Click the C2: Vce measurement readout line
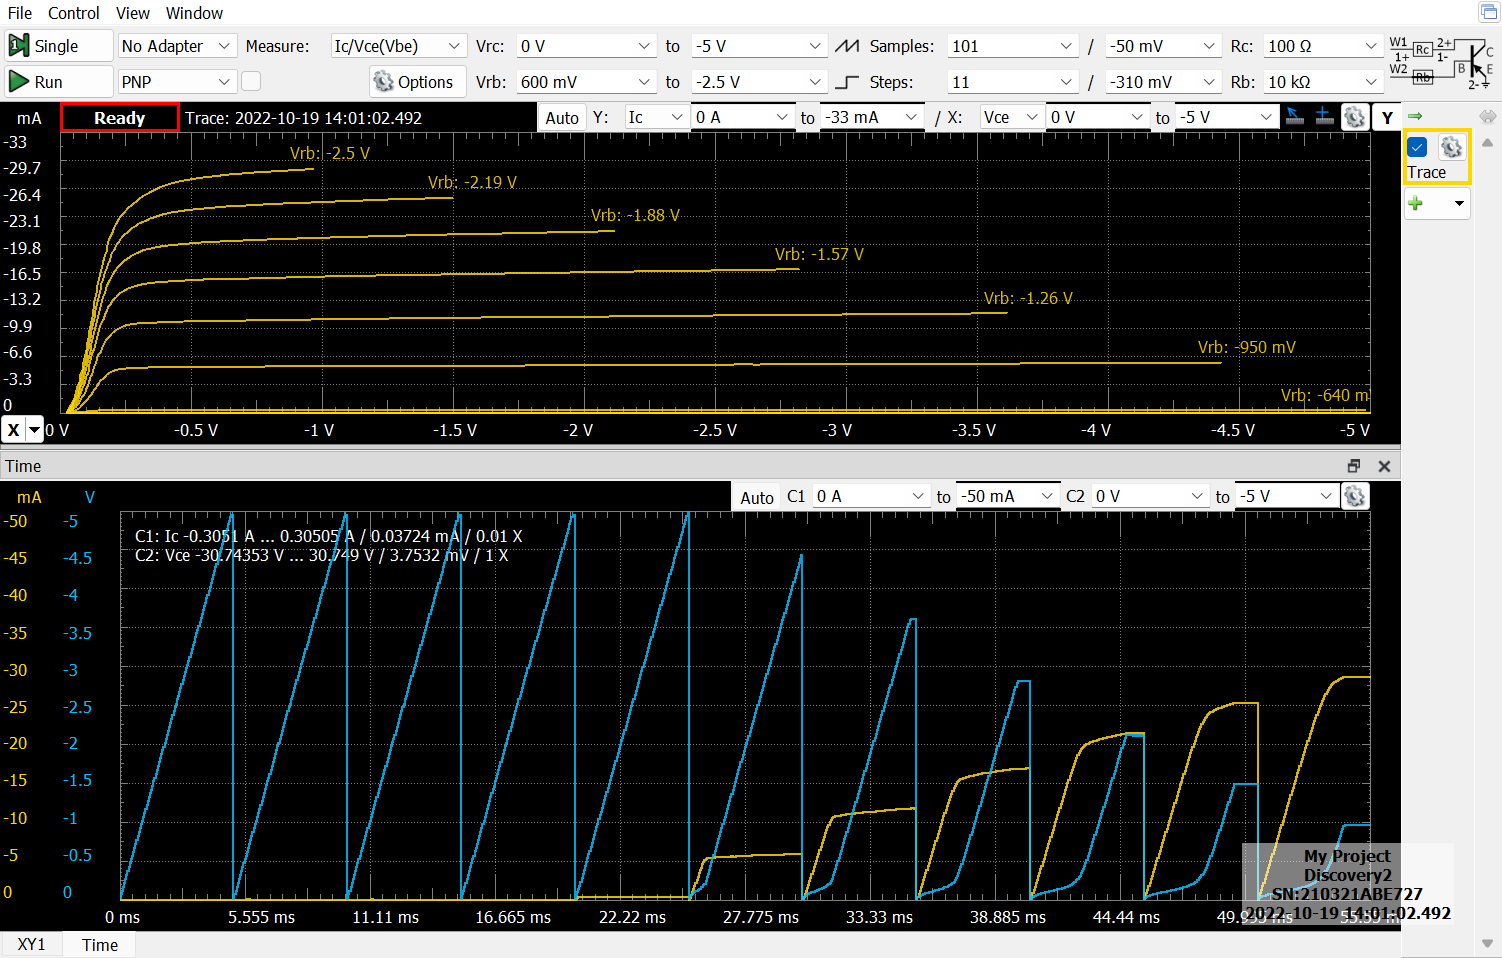Image resolution: width=1502 pixels, height=958 pixels. click(322, 555)
